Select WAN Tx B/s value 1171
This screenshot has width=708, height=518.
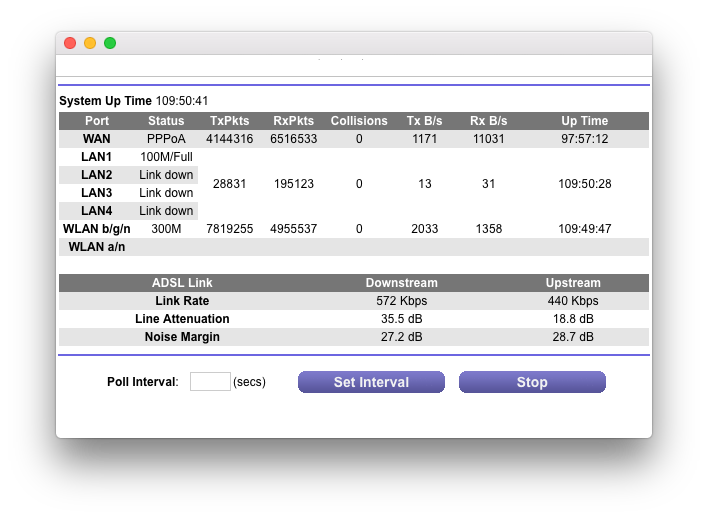tap(424, 139)
